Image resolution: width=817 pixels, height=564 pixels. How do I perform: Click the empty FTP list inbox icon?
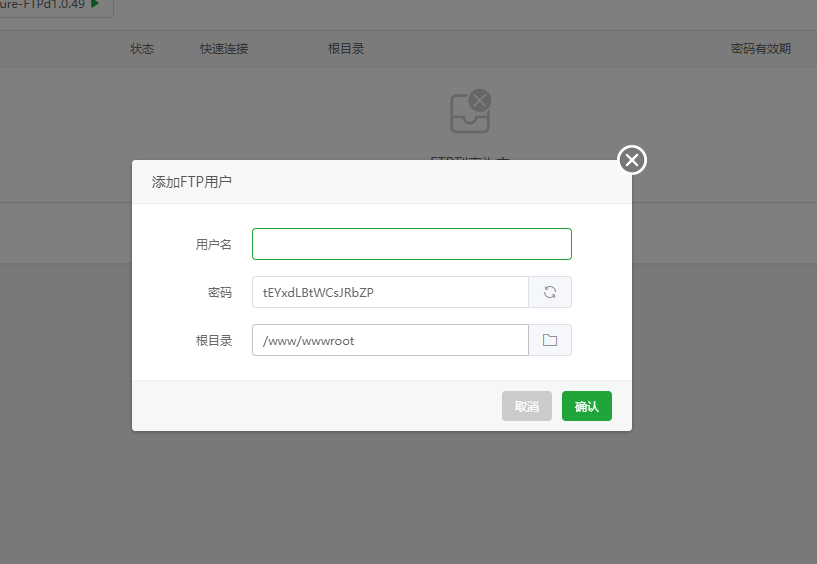(x=470, y=111)
